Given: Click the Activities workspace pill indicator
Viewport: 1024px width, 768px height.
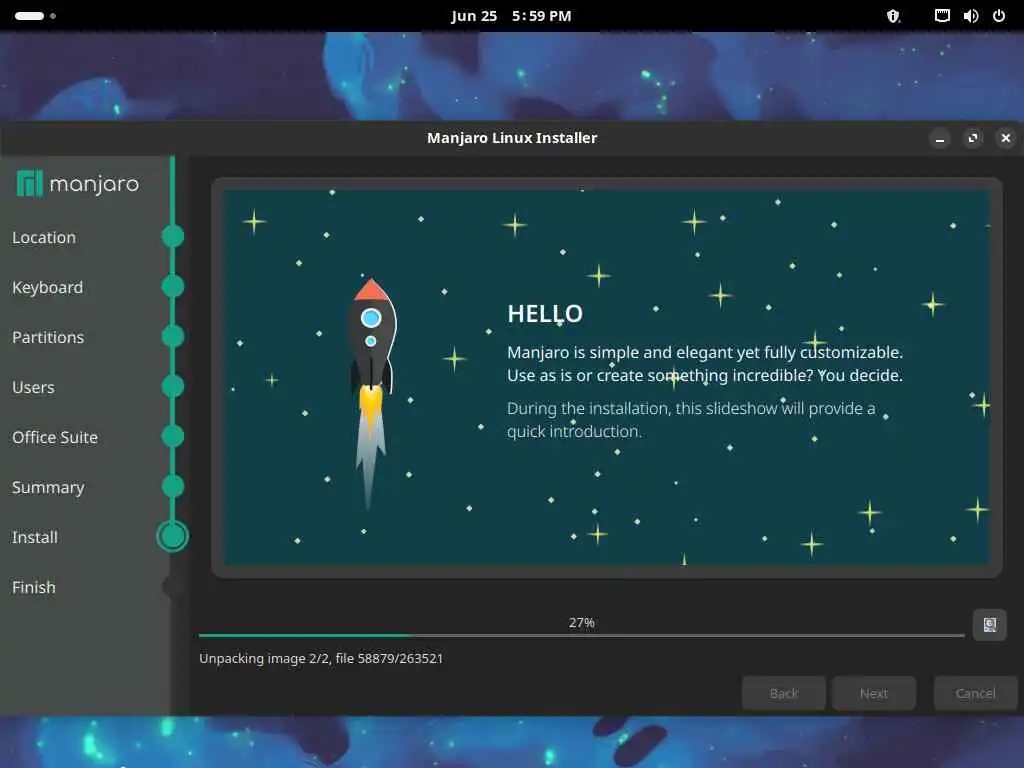Looking at the screenshot, I should click(29, 16).
